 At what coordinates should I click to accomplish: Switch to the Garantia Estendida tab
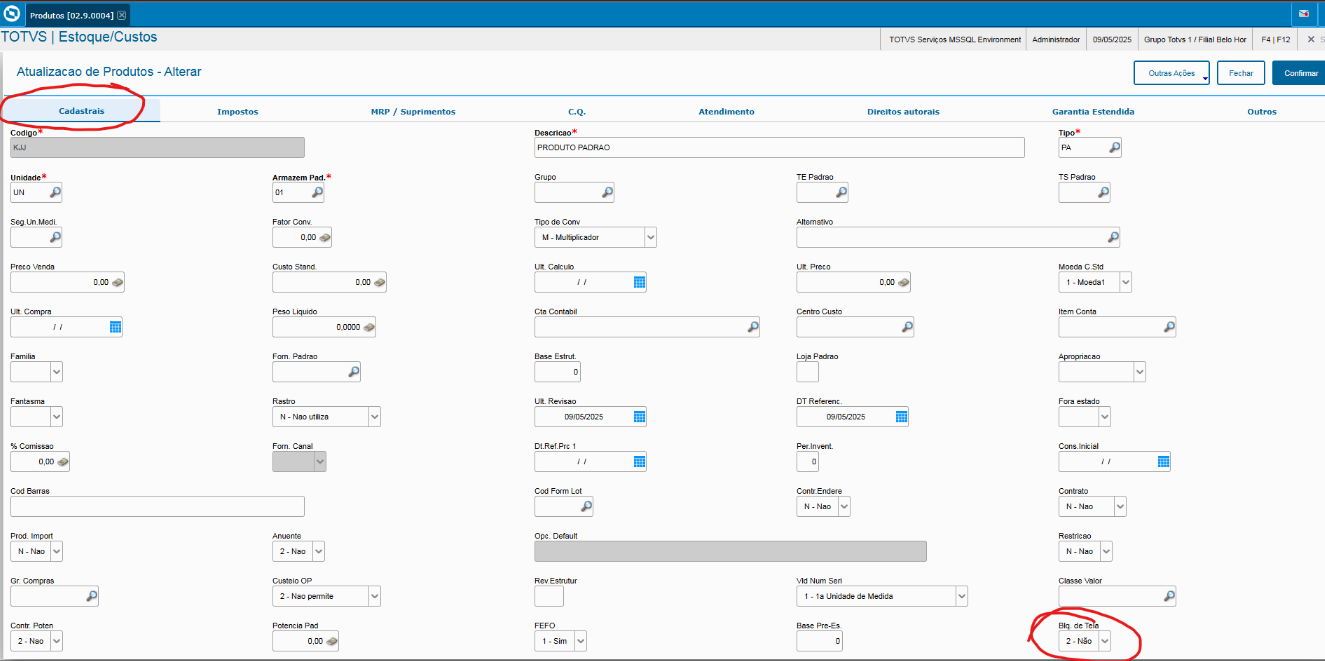click(1093, 112)
